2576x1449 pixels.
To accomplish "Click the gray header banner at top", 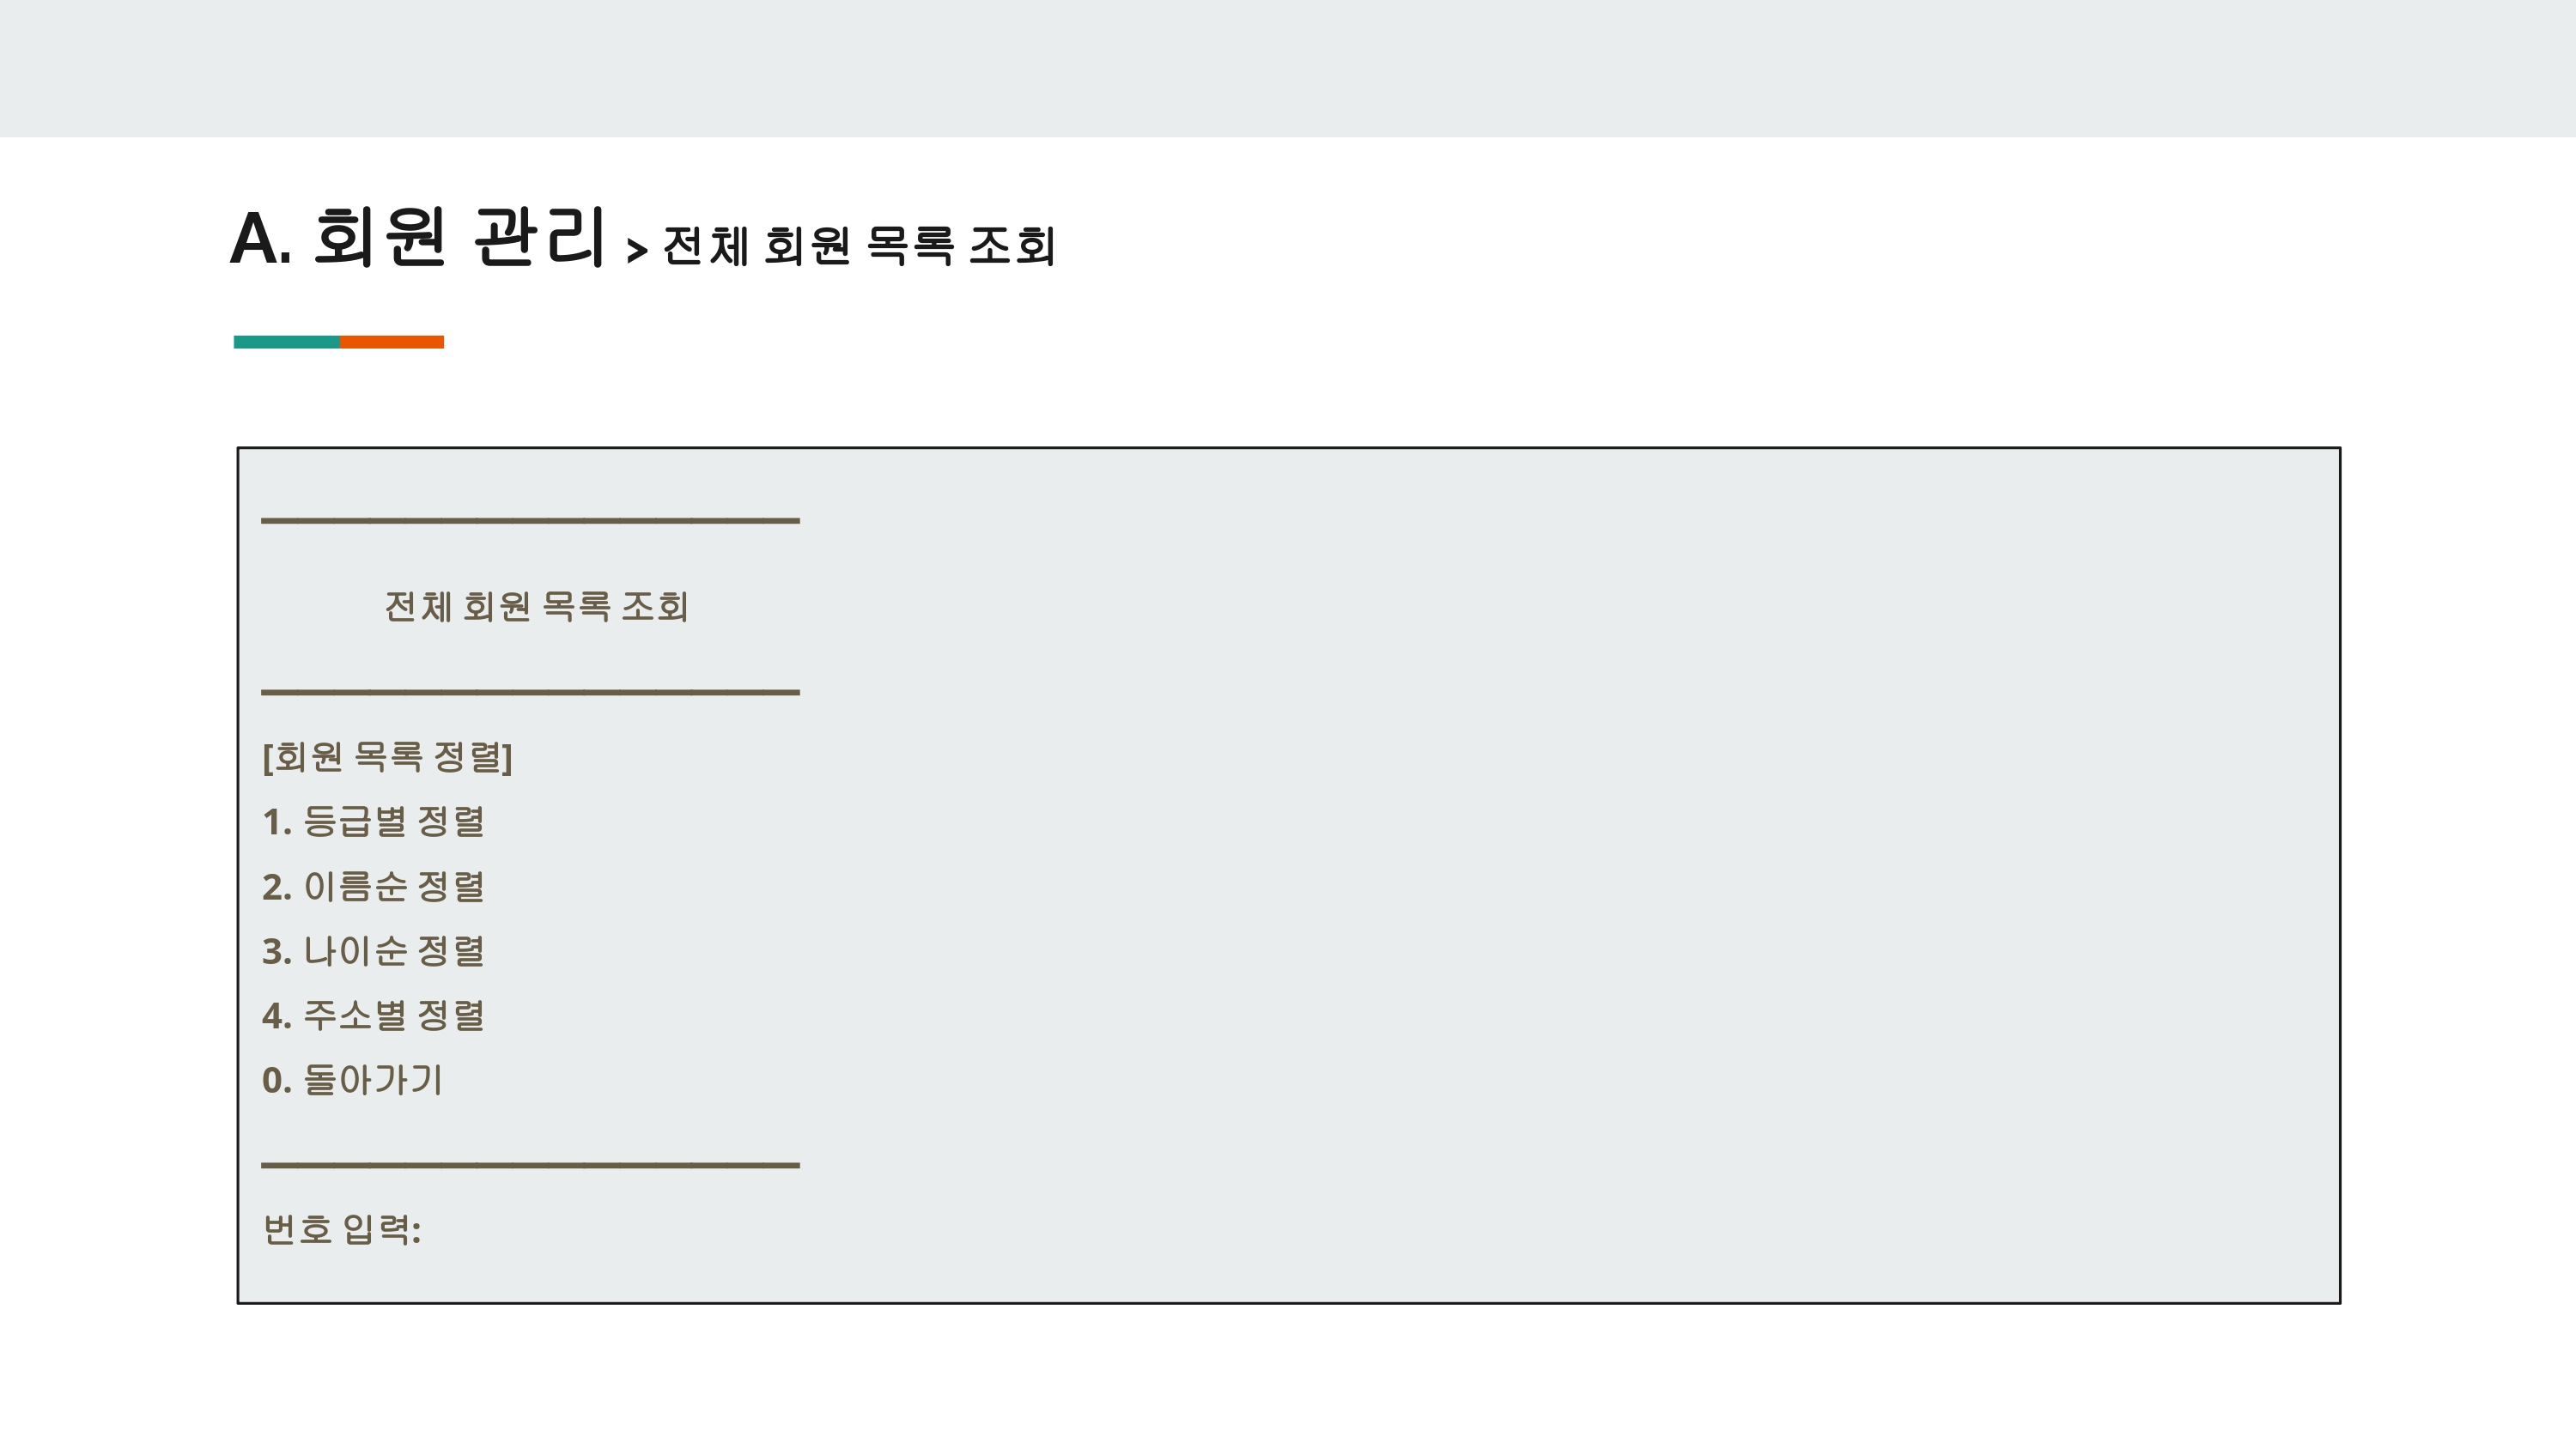I will (x=1288, y=68).
